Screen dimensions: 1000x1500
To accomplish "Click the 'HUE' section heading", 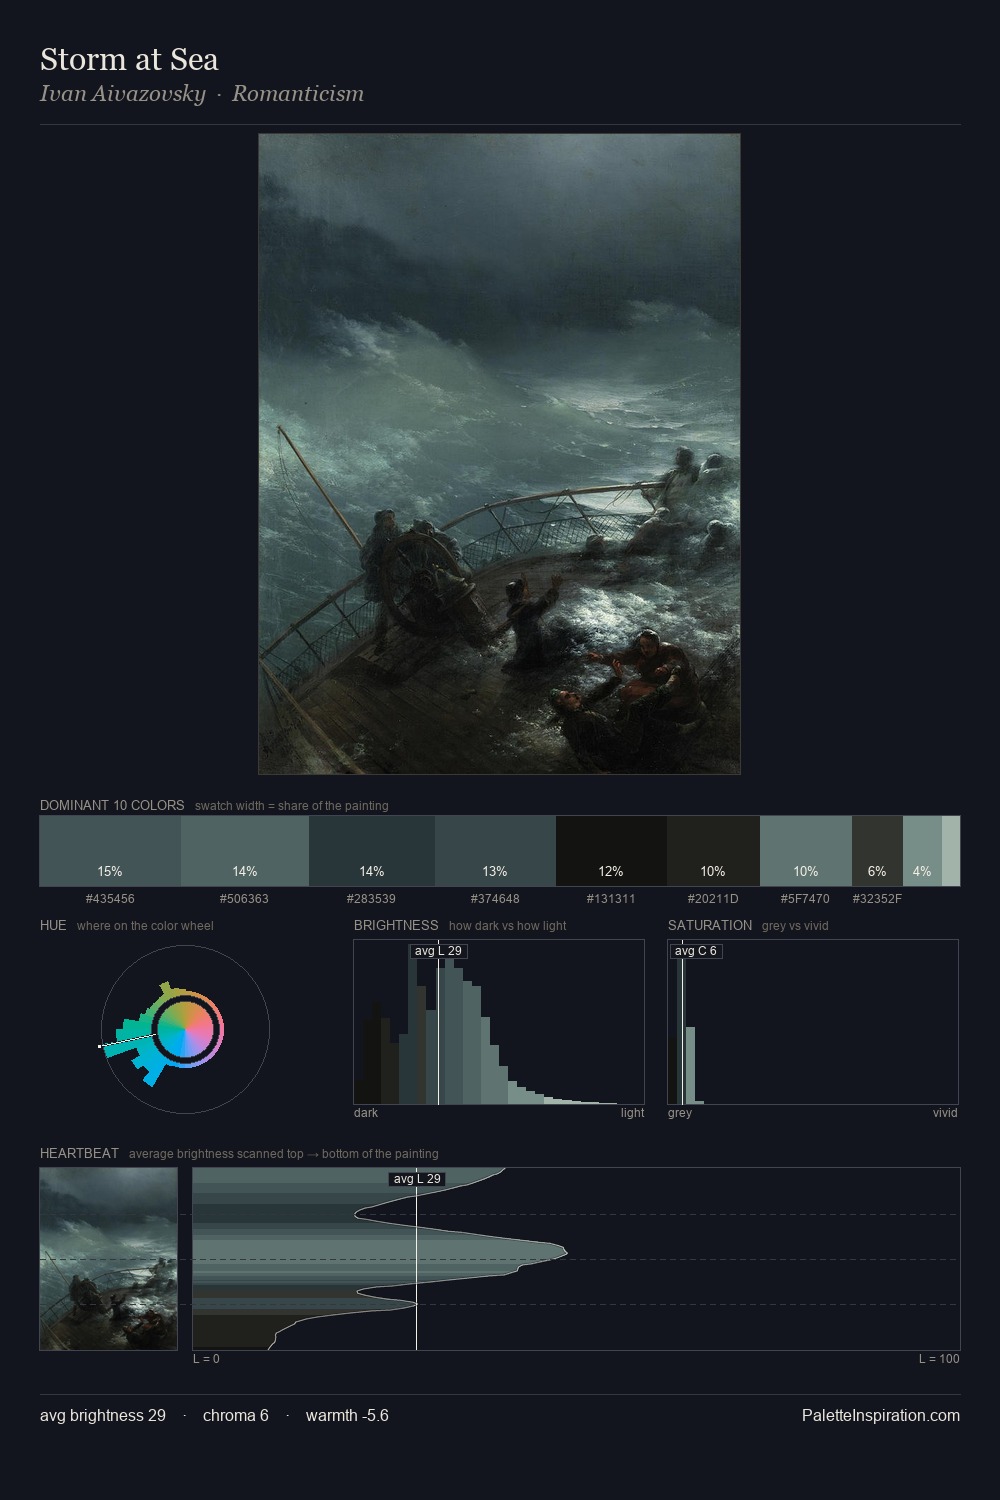I will (x=53, y=925).
